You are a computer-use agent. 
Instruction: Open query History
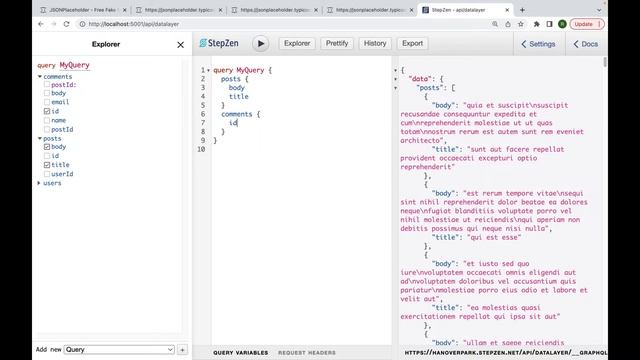[x=375, y=43]
